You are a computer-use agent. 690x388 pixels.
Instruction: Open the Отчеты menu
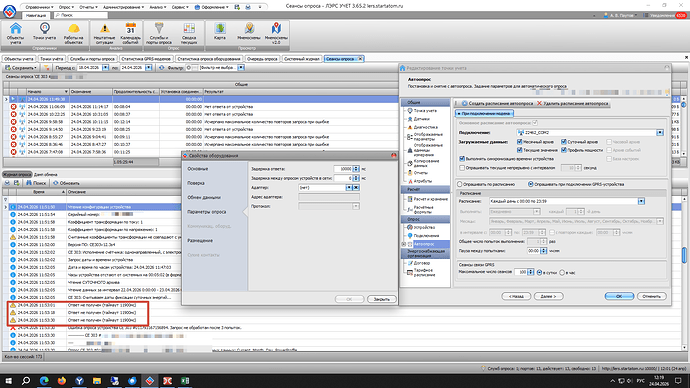click(88, 7)
